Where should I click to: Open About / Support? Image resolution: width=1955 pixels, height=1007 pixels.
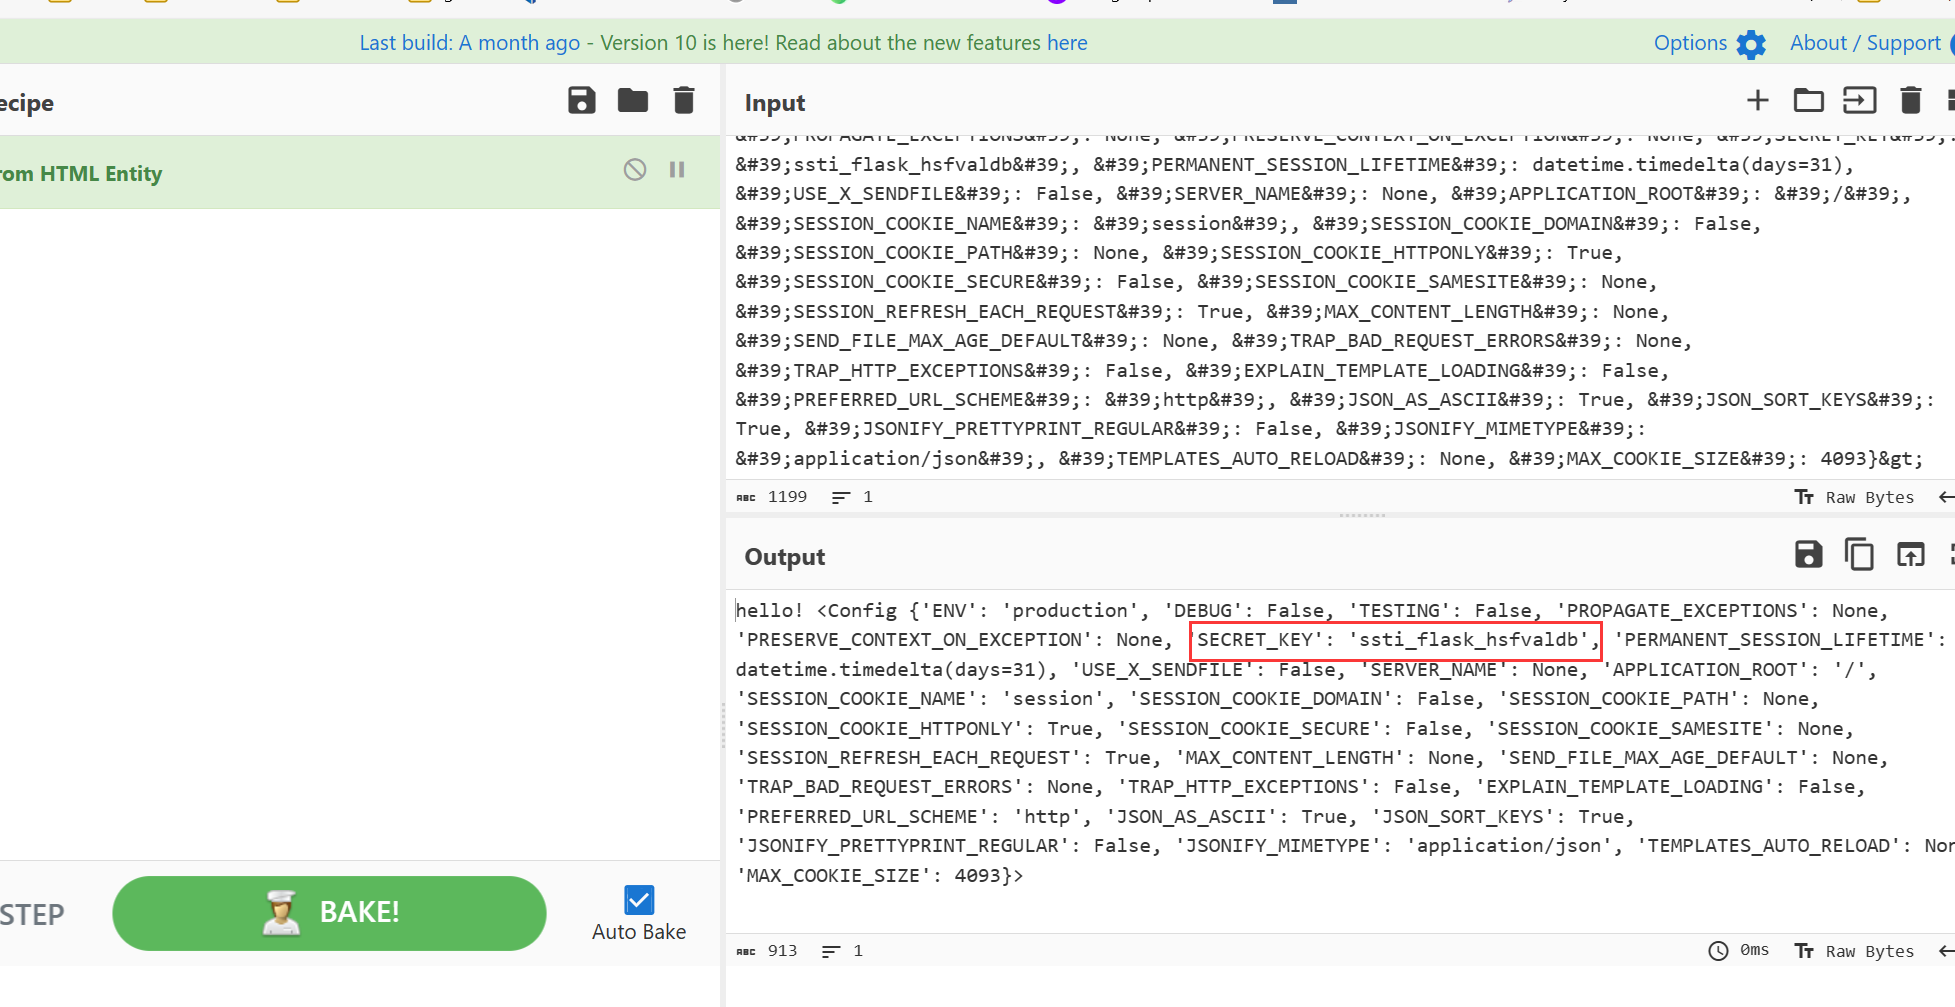1865,43
